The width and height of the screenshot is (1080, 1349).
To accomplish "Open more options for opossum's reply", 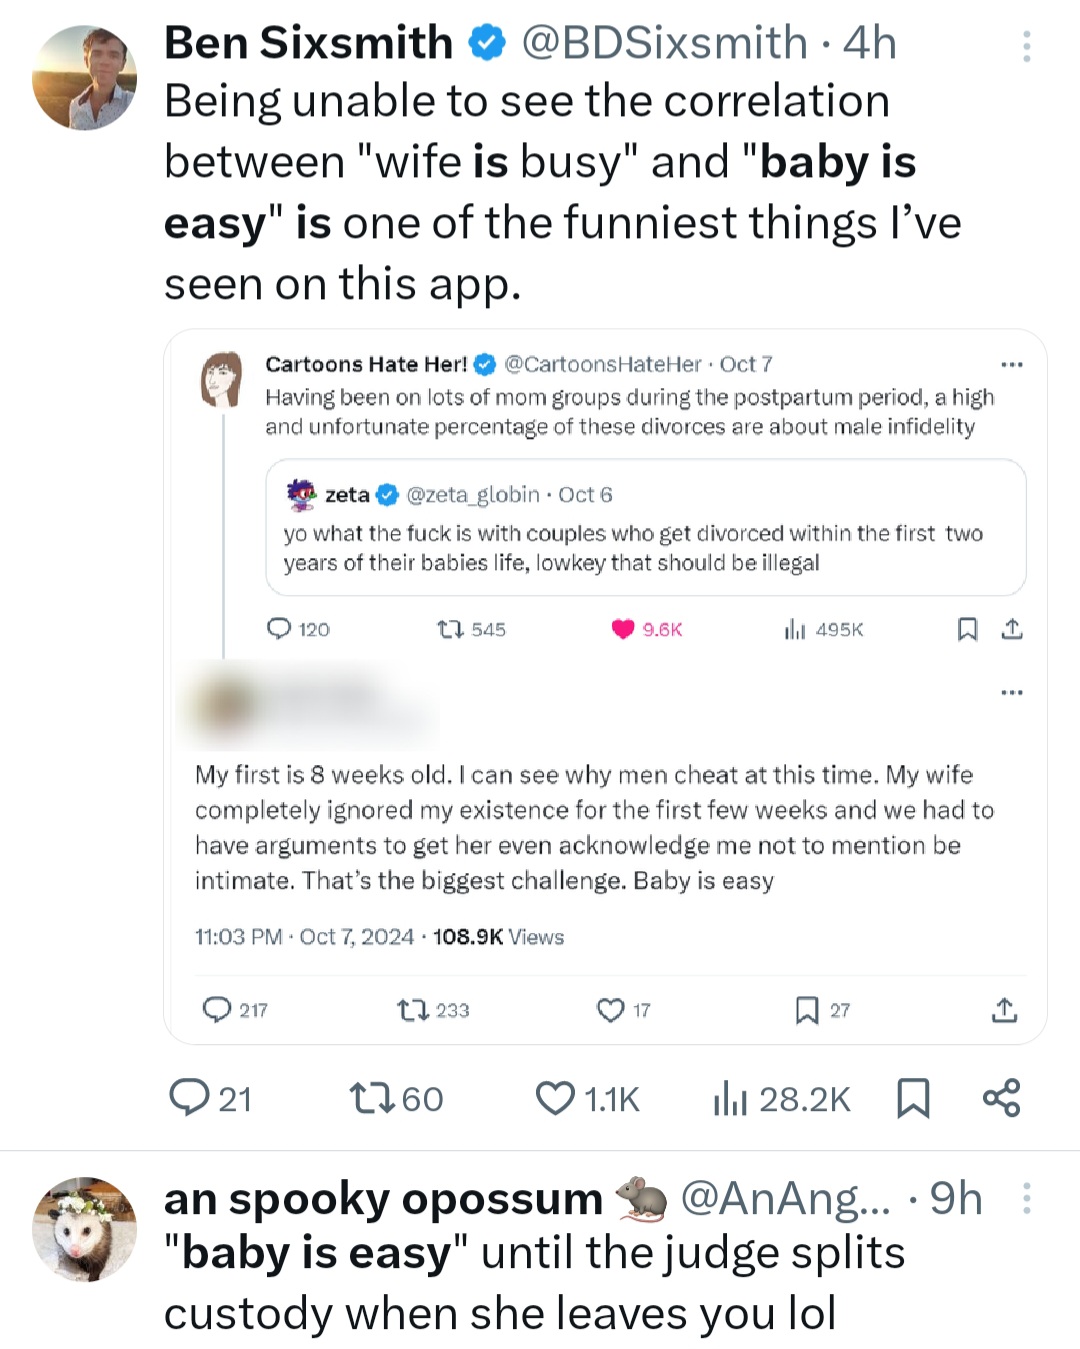I will click(x=1027, y=1198).
